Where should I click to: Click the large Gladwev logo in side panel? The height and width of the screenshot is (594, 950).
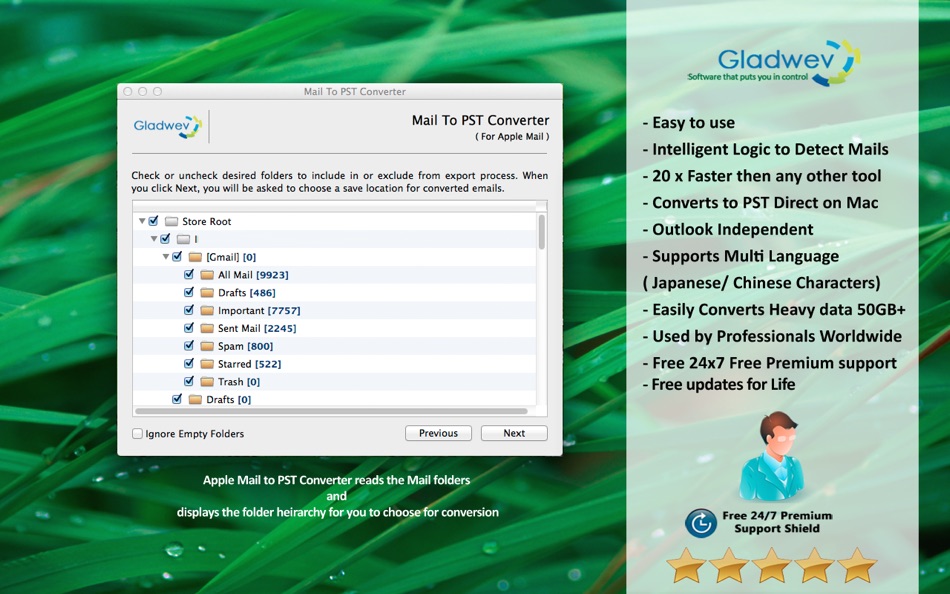click(x=774, y=63)
